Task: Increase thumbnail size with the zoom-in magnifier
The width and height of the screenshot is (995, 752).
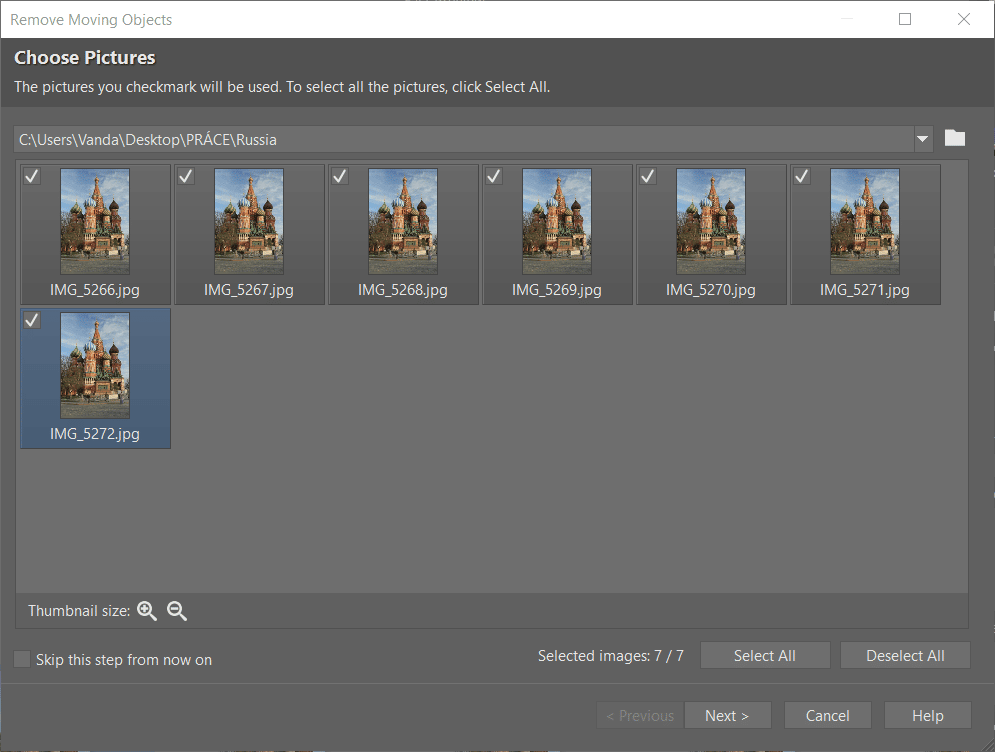Action: (147, 610)
